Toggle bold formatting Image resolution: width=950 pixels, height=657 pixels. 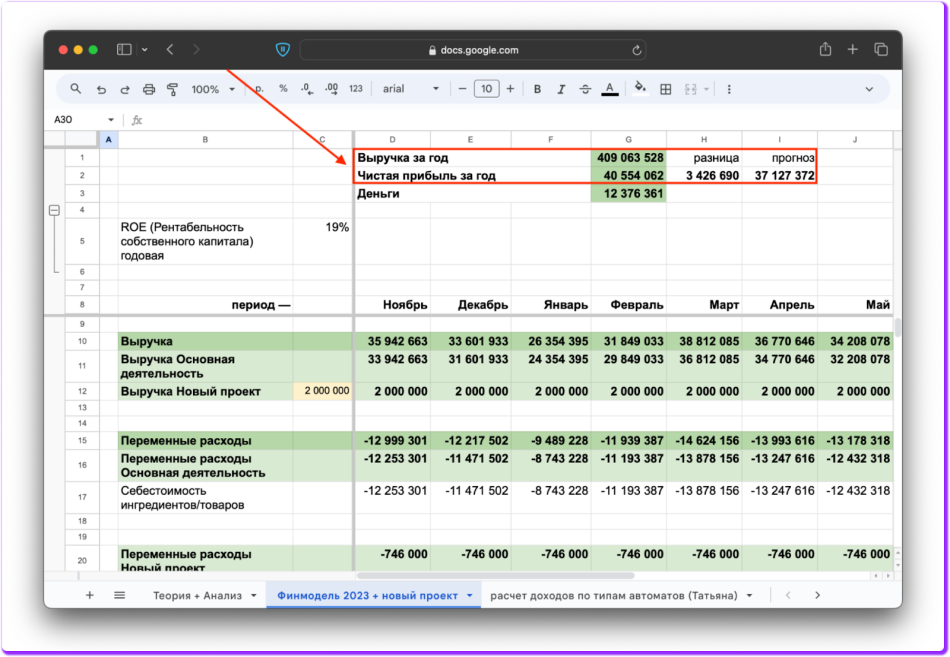tap(537, 89)
